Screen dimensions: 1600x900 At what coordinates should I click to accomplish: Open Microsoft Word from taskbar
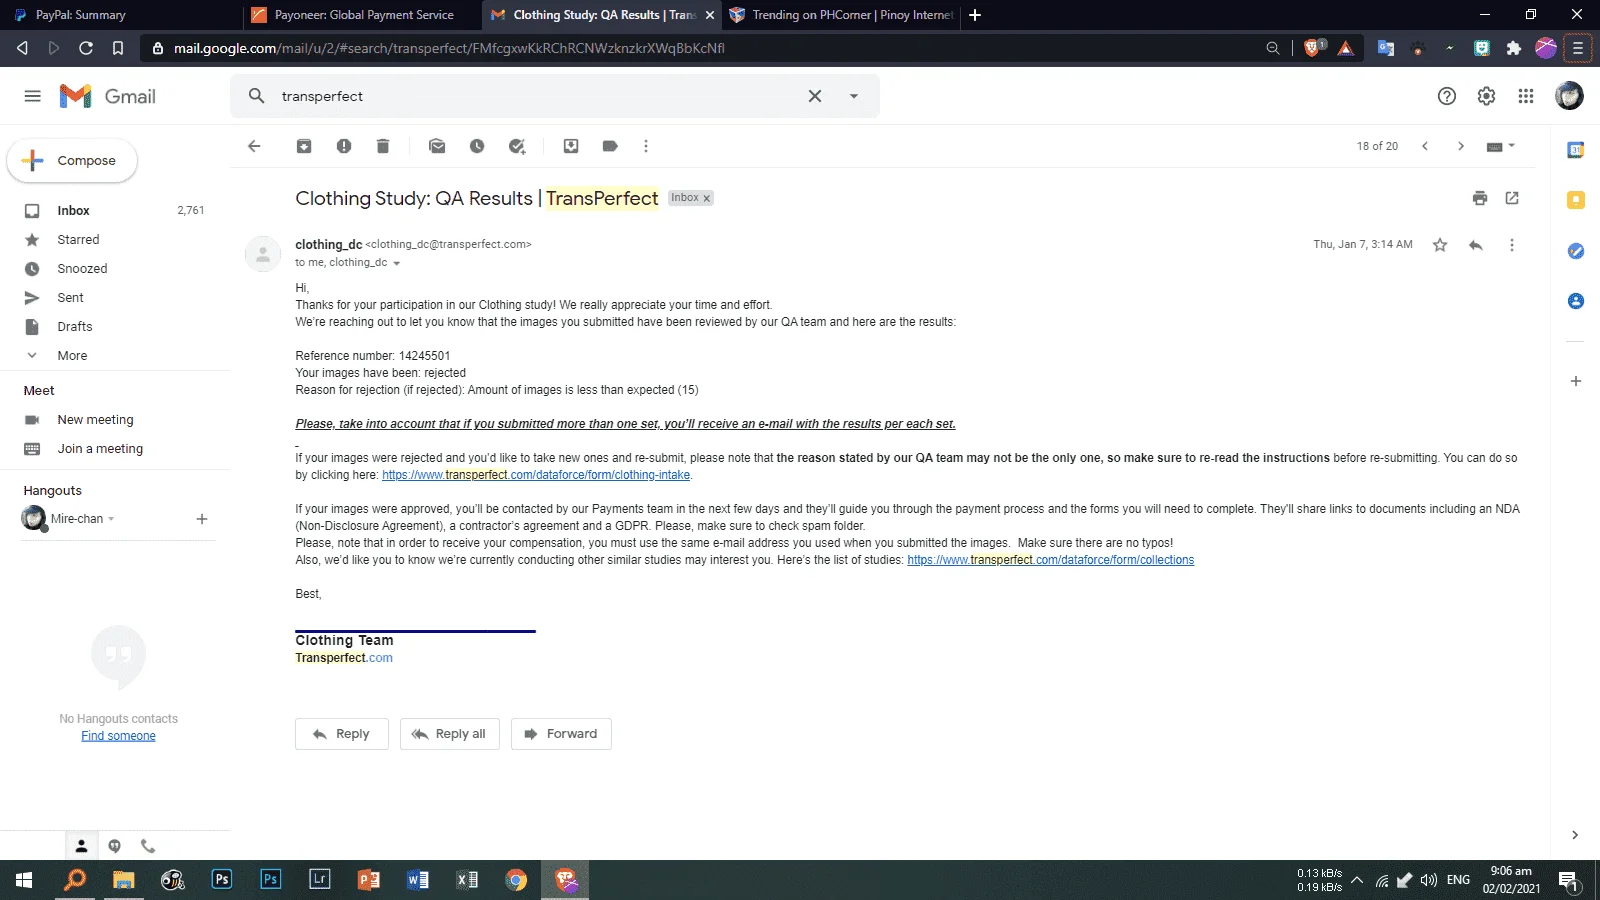tap(418, 880)
